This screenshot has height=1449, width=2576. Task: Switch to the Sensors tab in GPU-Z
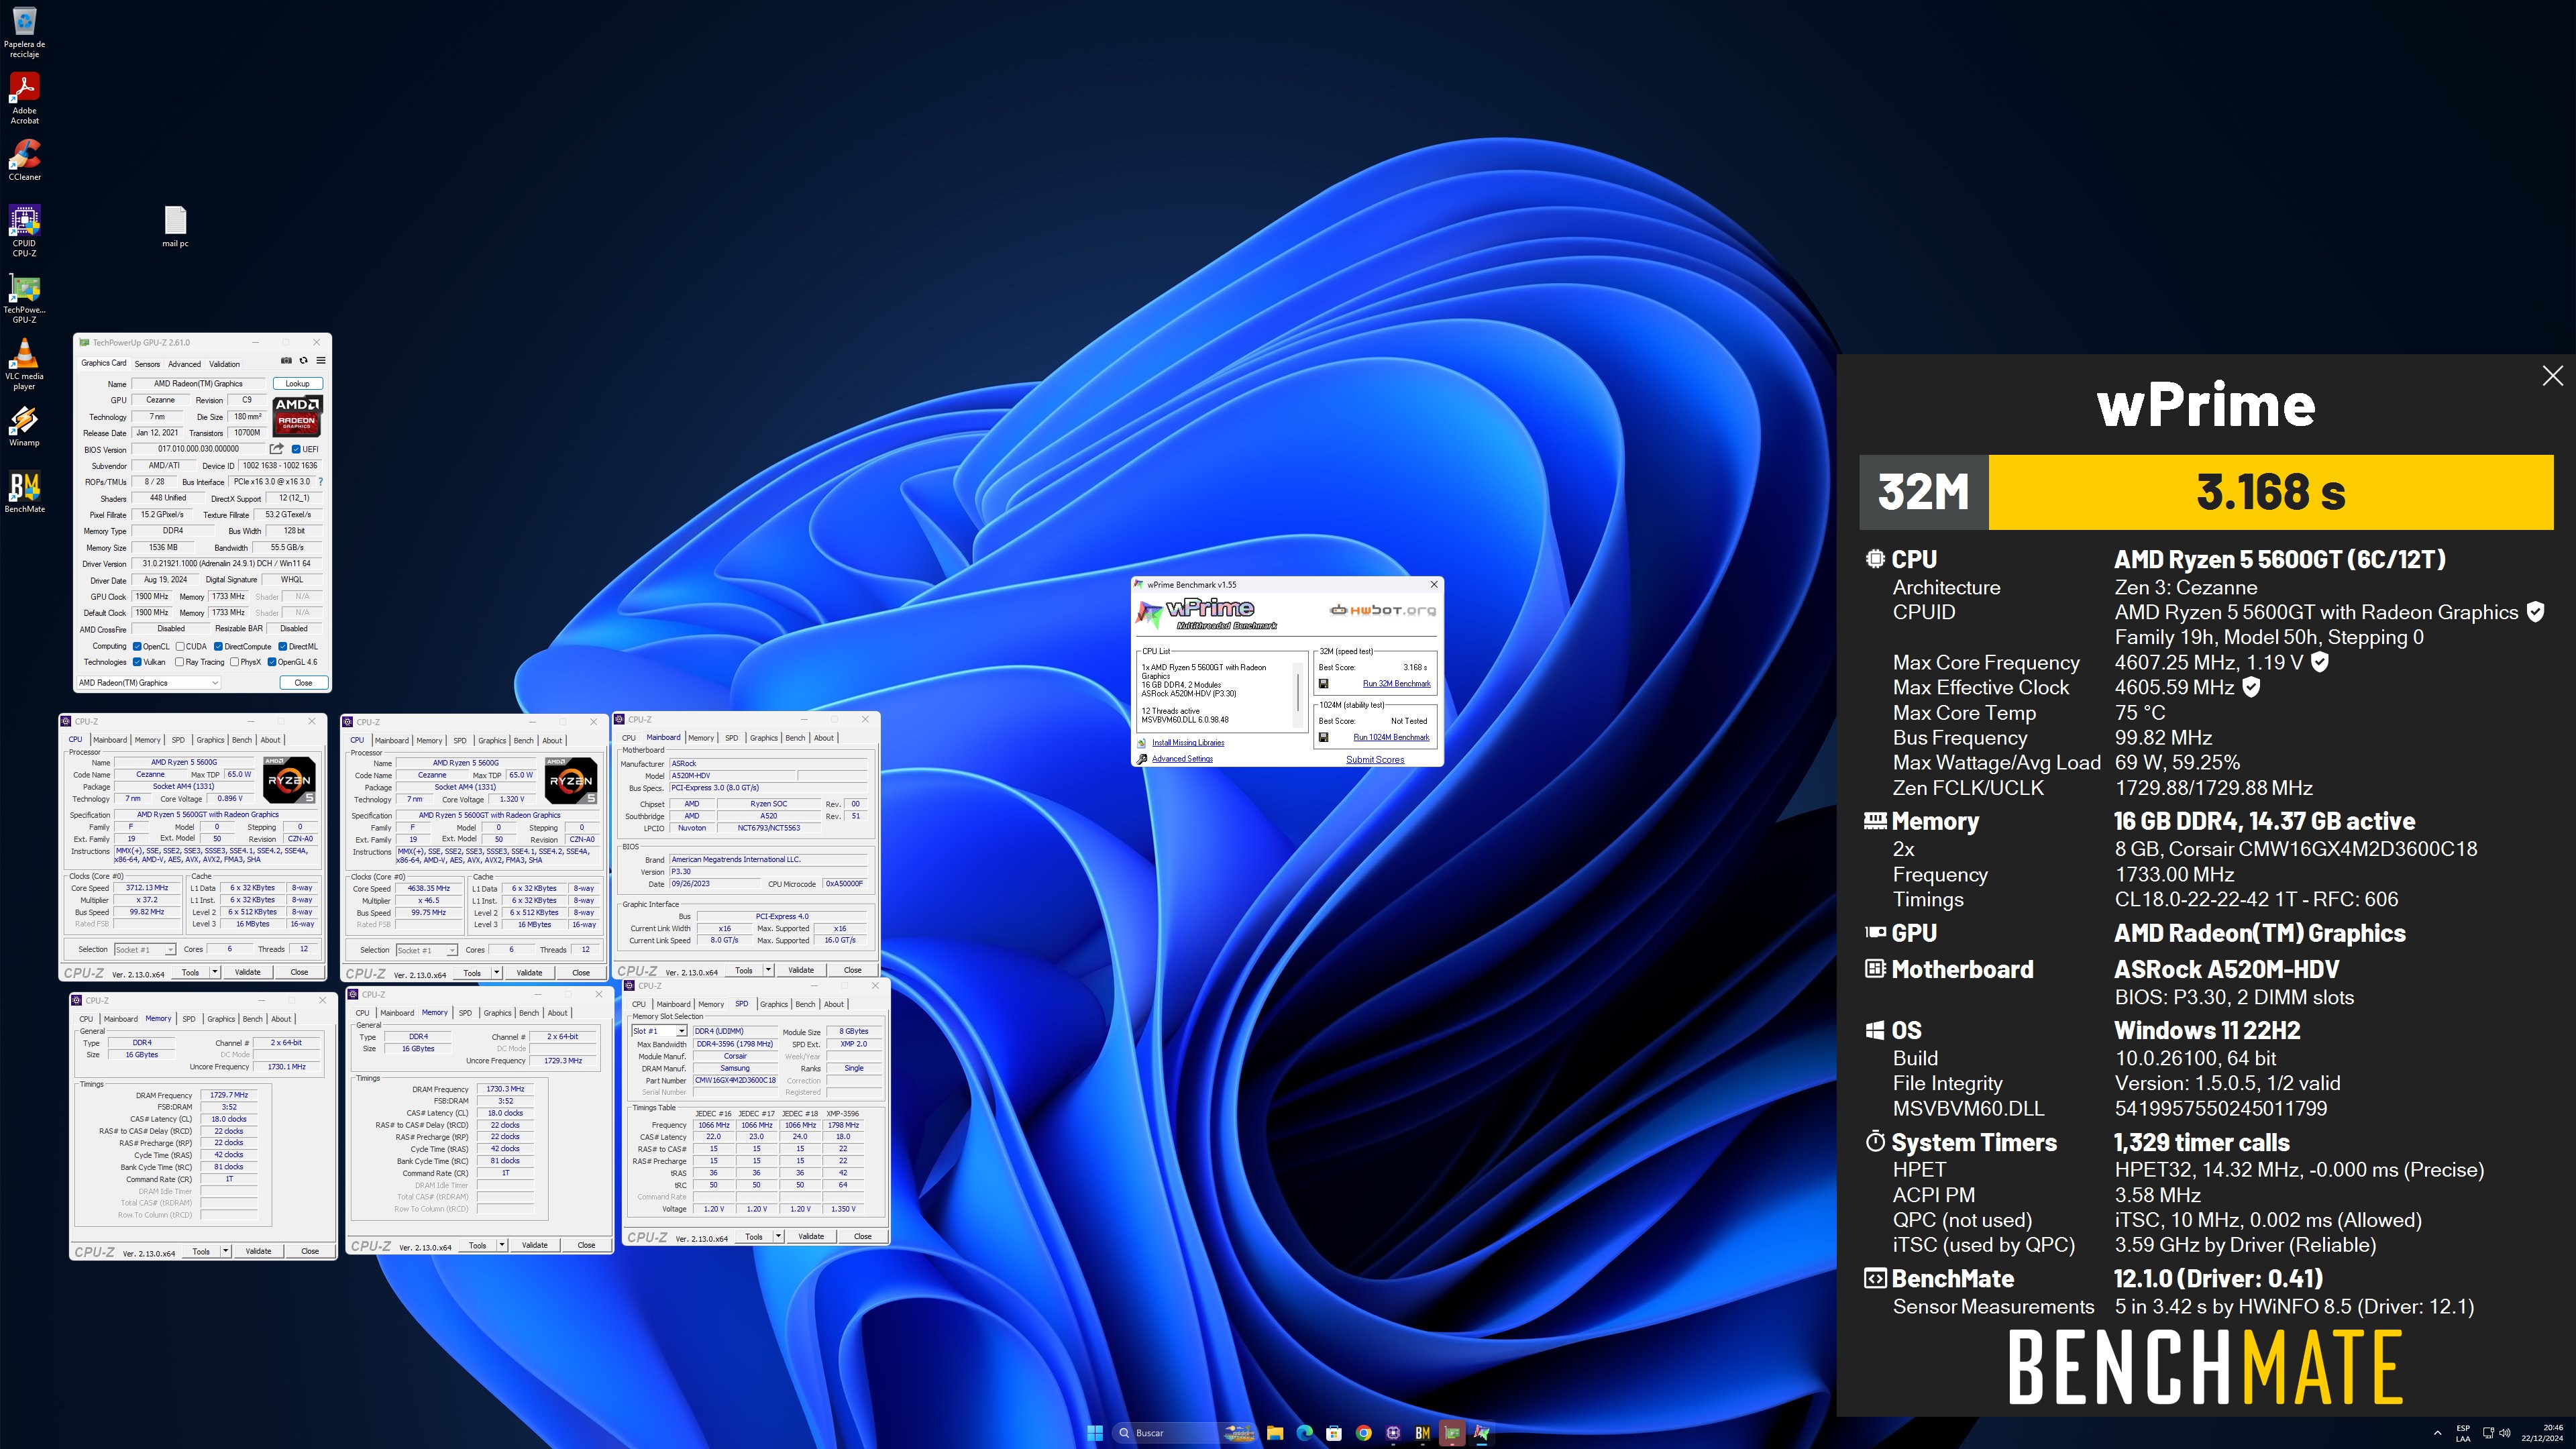147,364
